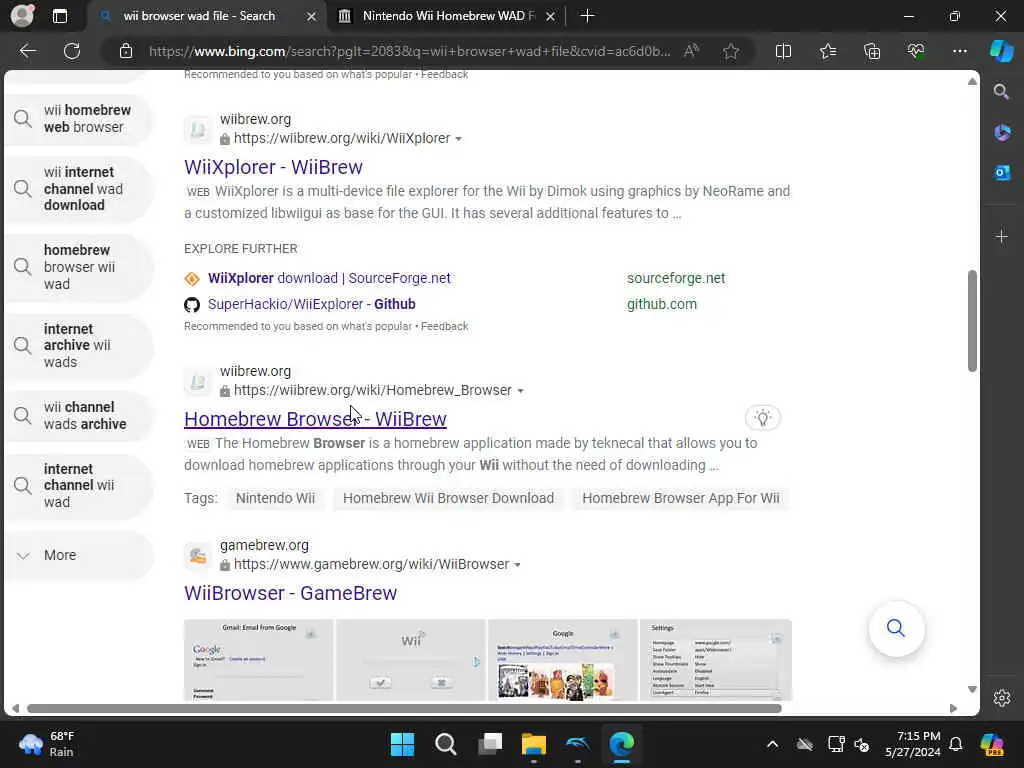Open a new tab with plus button
This screenshot has height=768, width=1024.
(587, 16)
